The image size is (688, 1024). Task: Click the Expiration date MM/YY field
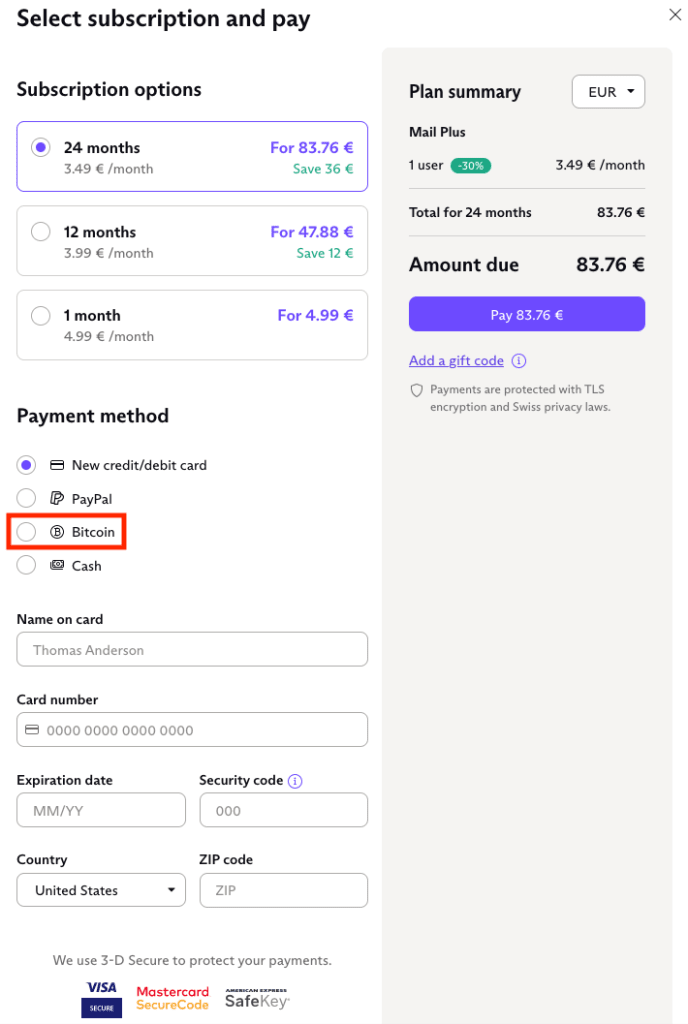point(101,810)
